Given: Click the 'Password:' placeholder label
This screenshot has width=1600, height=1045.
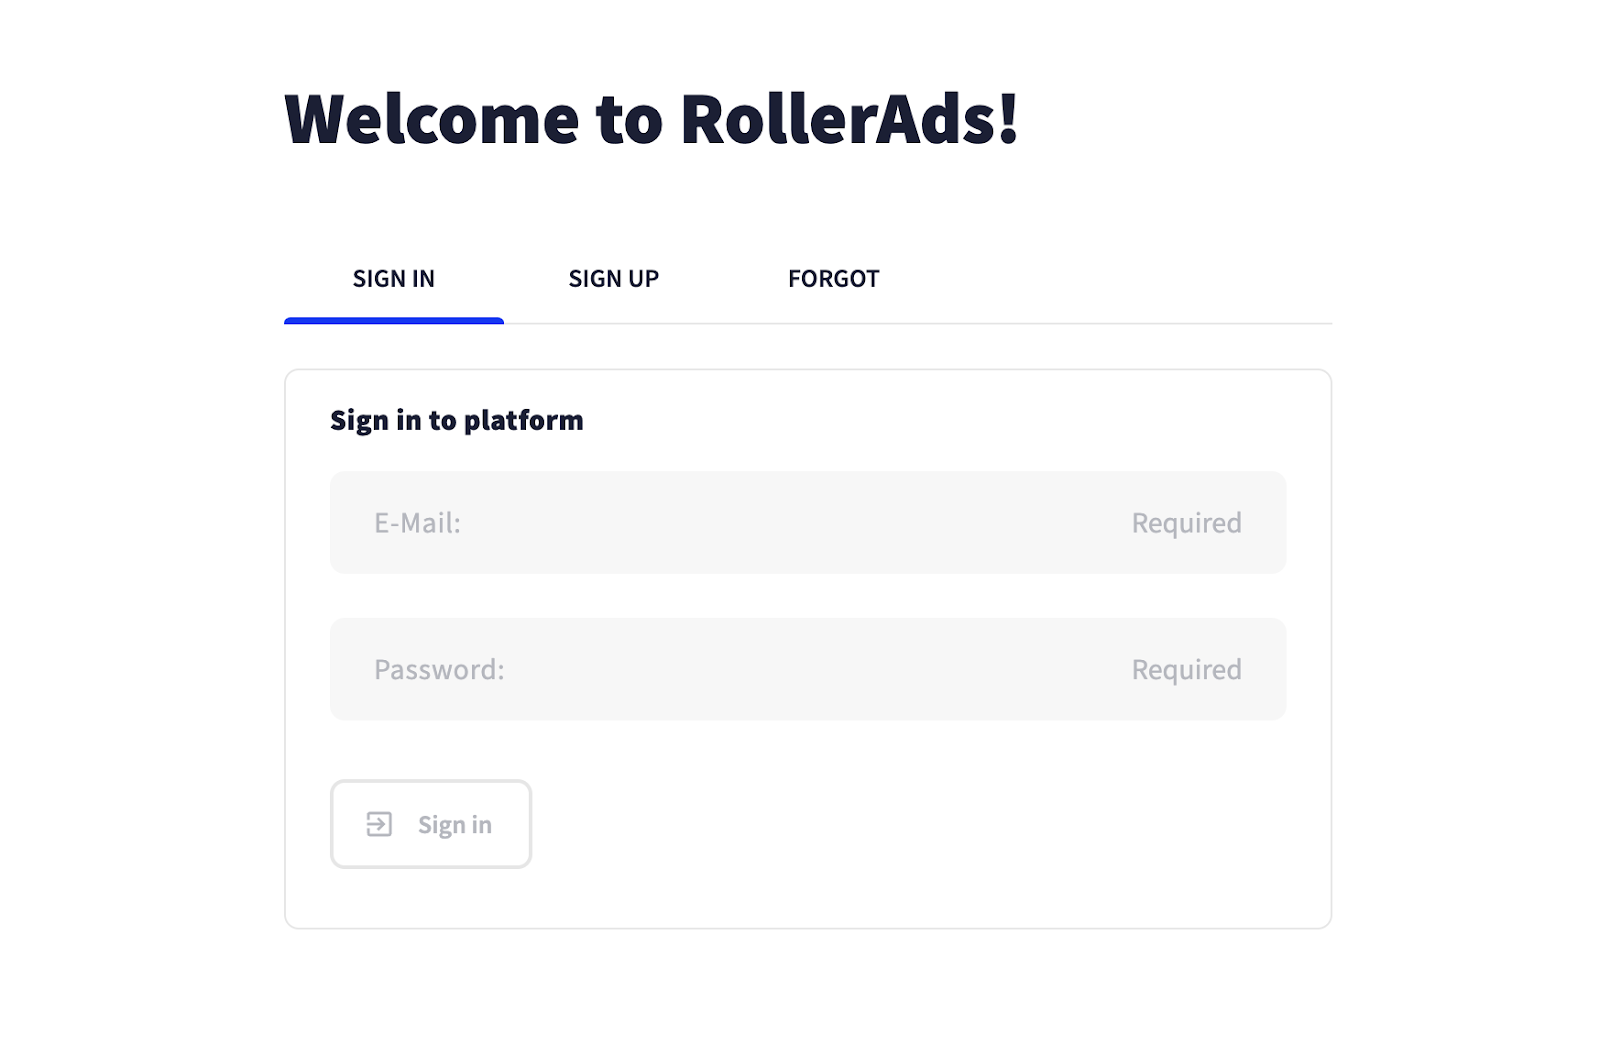Looking at the screenshot, I should 439,669.
